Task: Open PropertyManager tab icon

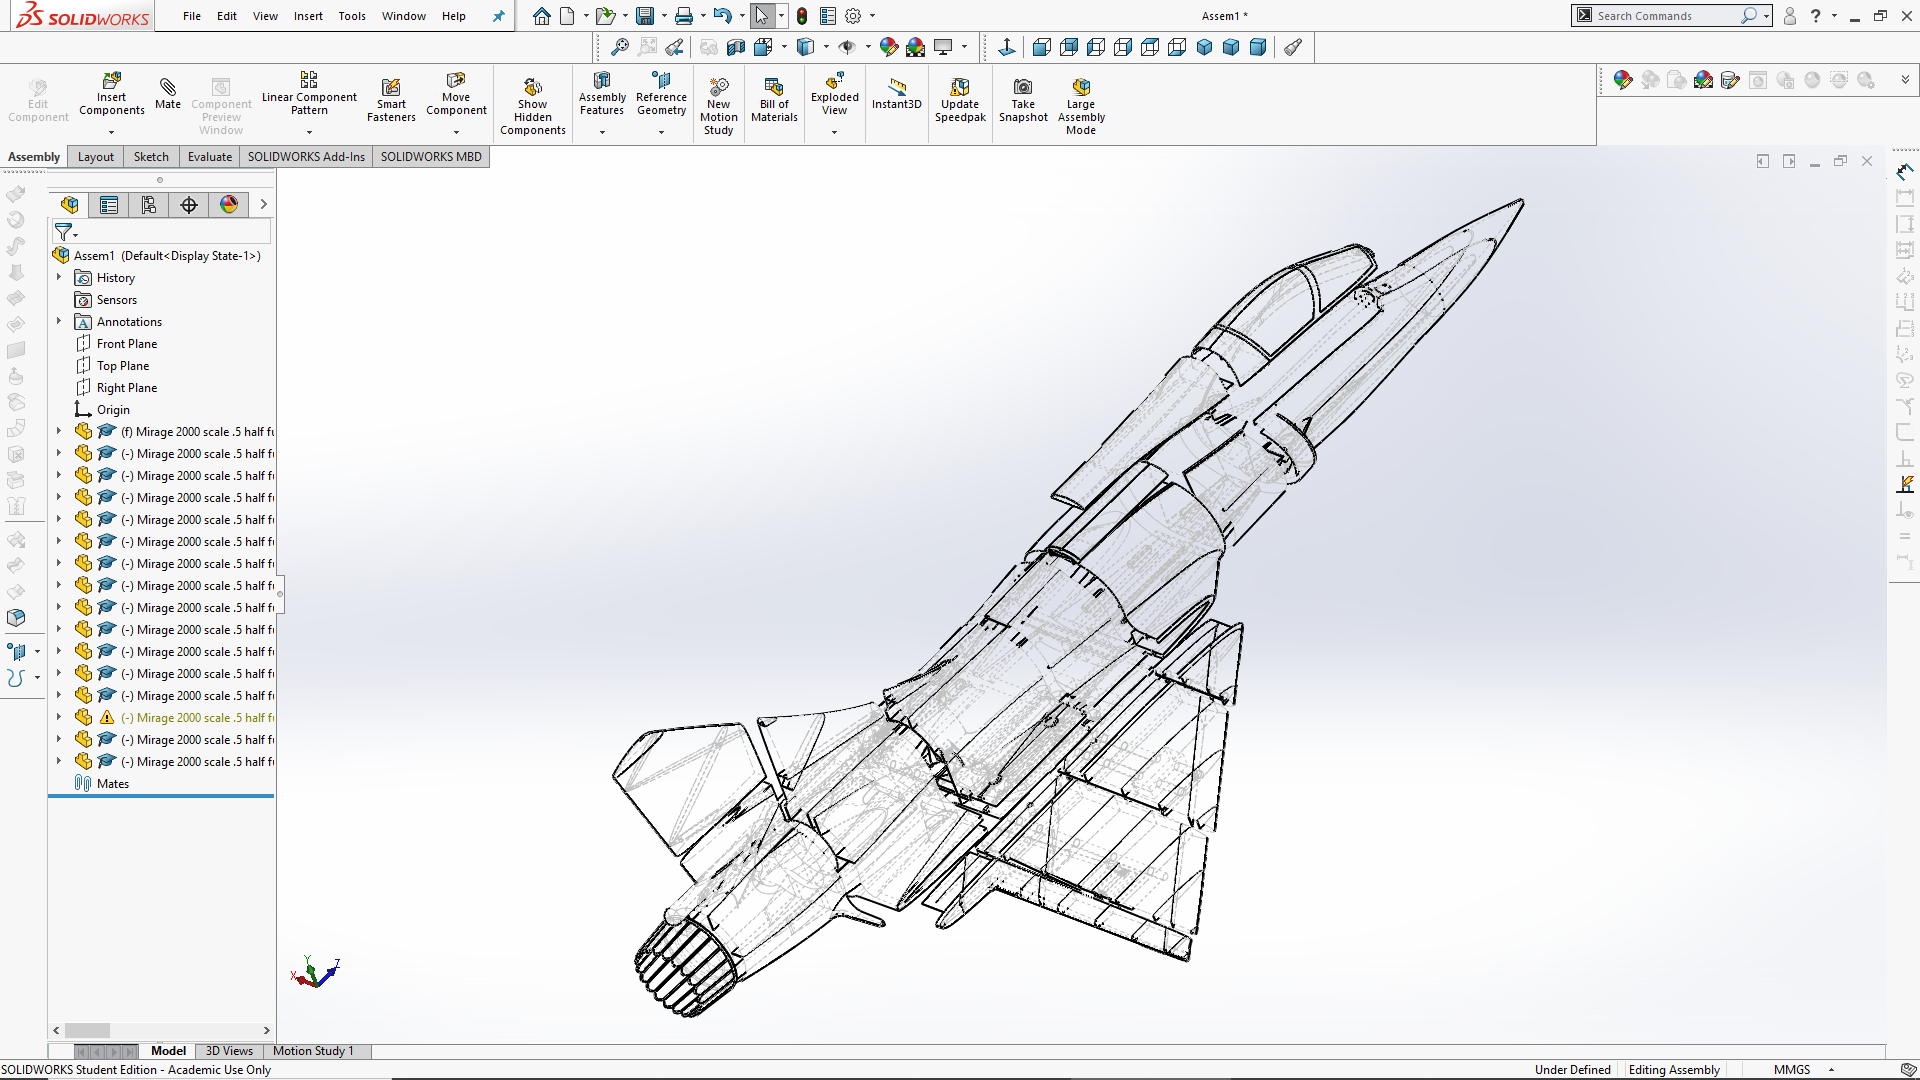Action: click(109, 205)
